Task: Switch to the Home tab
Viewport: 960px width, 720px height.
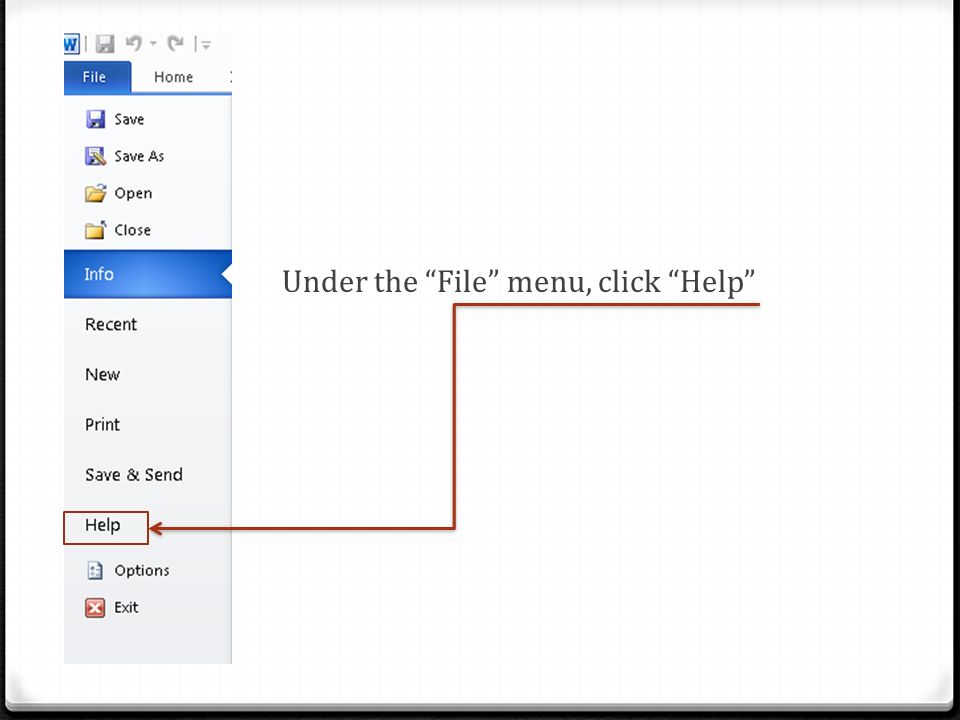Action: point(173,77)
